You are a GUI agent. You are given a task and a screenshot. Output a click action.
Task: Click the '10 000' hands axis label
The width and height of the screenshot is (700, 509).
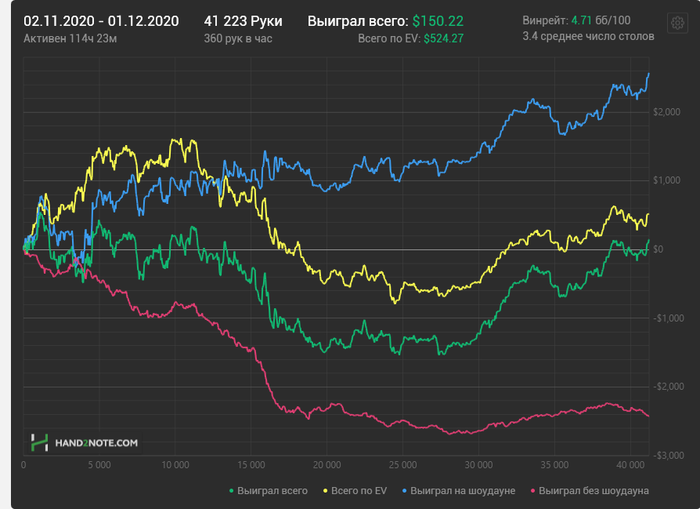pos(175,465)
